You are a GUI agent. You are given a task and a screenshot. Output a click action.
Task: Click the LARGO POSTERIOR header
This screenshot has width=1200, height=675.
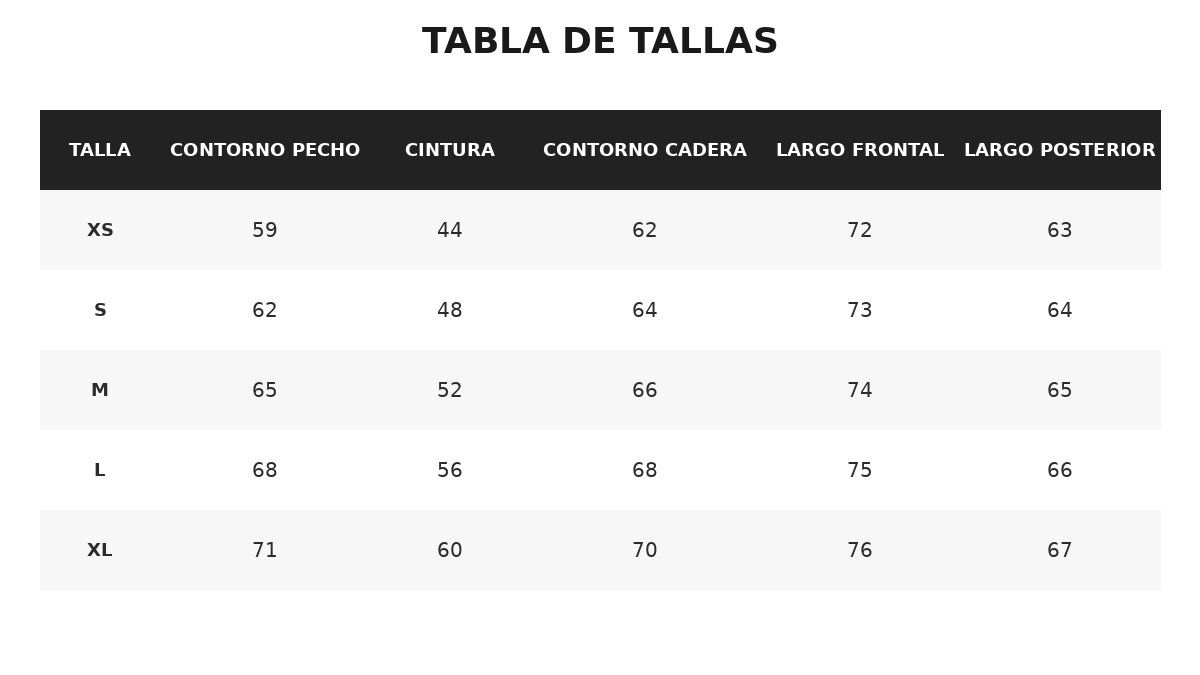tap(1060, 150)
